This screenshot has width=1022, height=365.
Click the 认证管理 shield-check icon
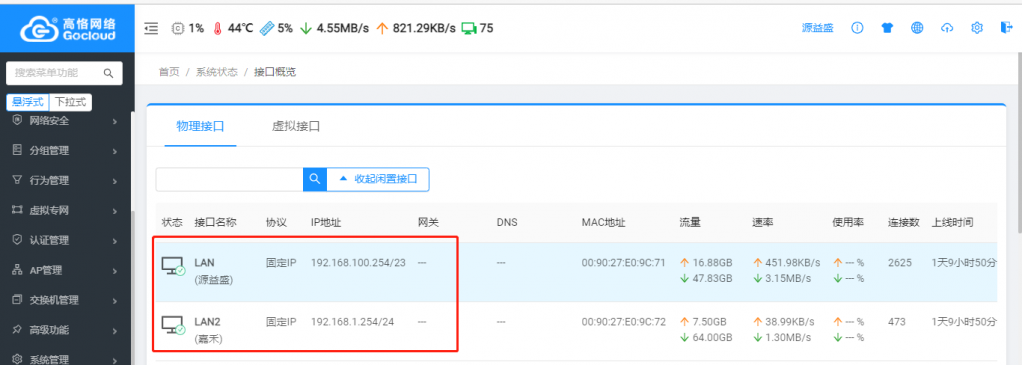pyautogui.click(x=18, y=239)
